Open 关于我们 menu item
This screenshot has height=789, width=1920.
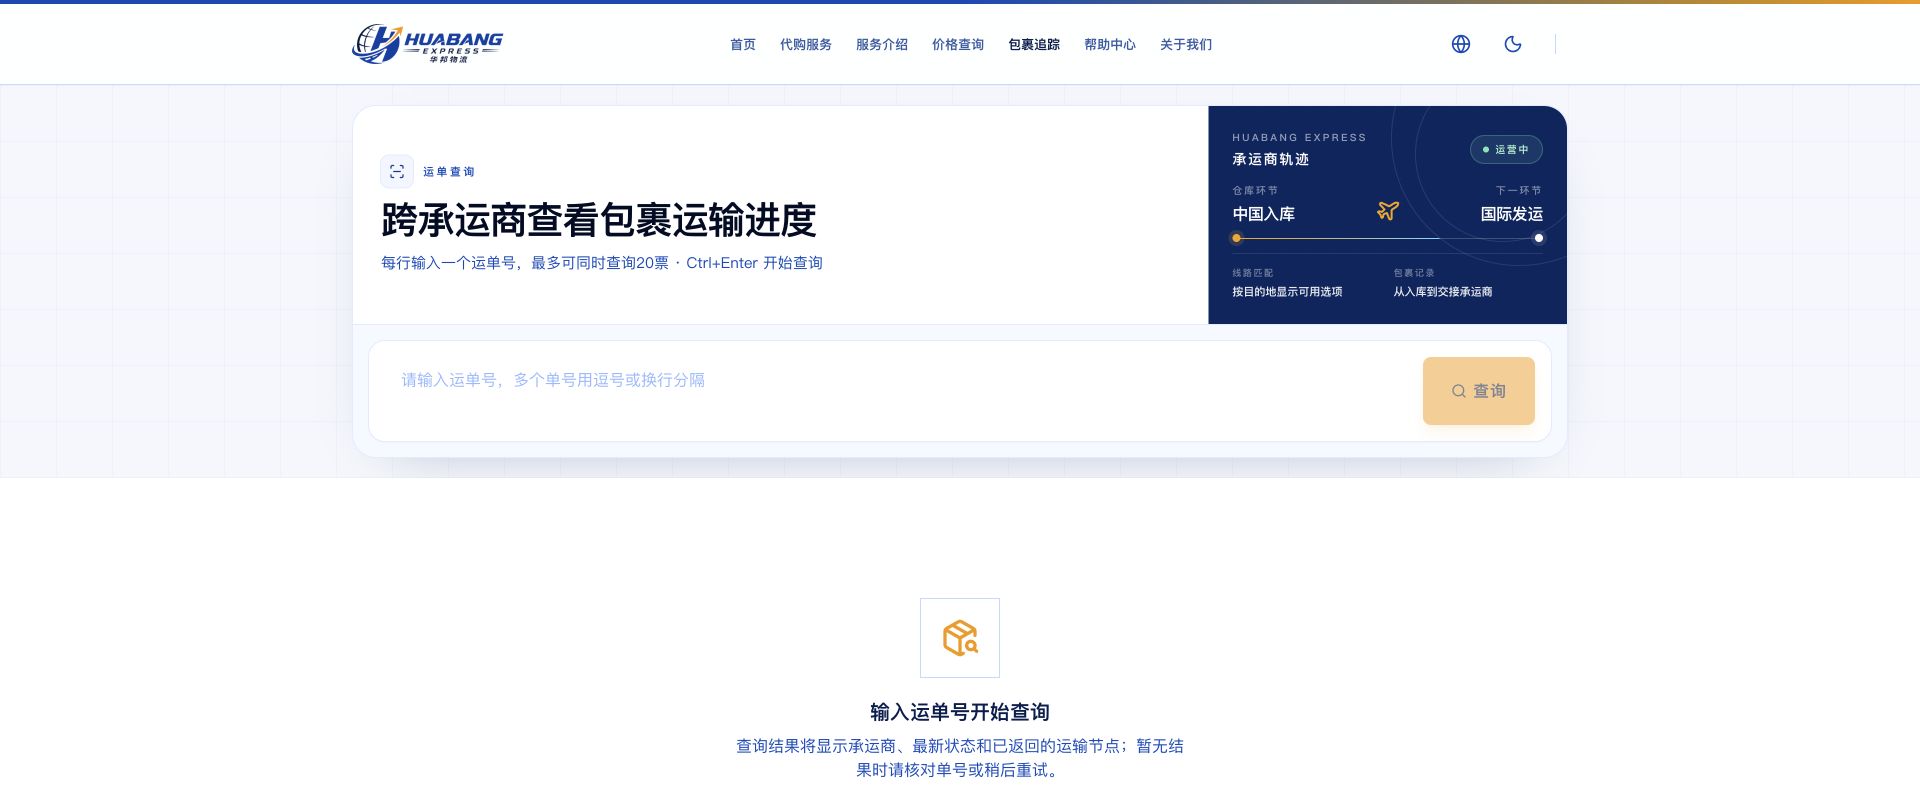pos(1186,45)
